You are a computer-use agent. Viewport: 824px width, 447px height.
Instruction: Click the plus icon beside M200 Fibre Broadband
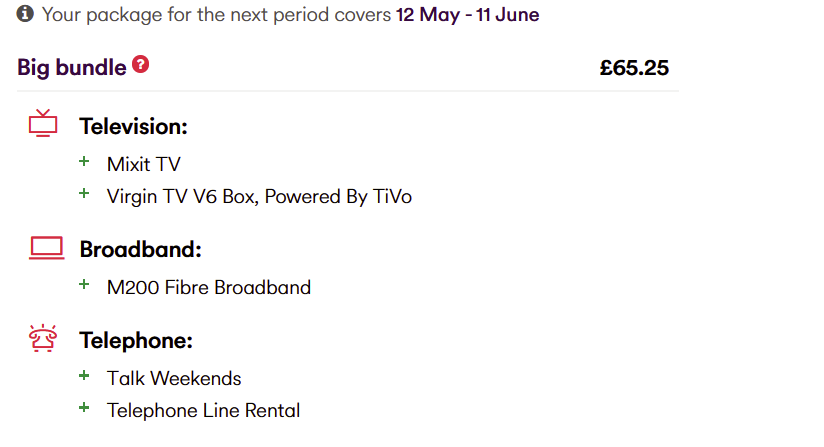click(85, 285)
